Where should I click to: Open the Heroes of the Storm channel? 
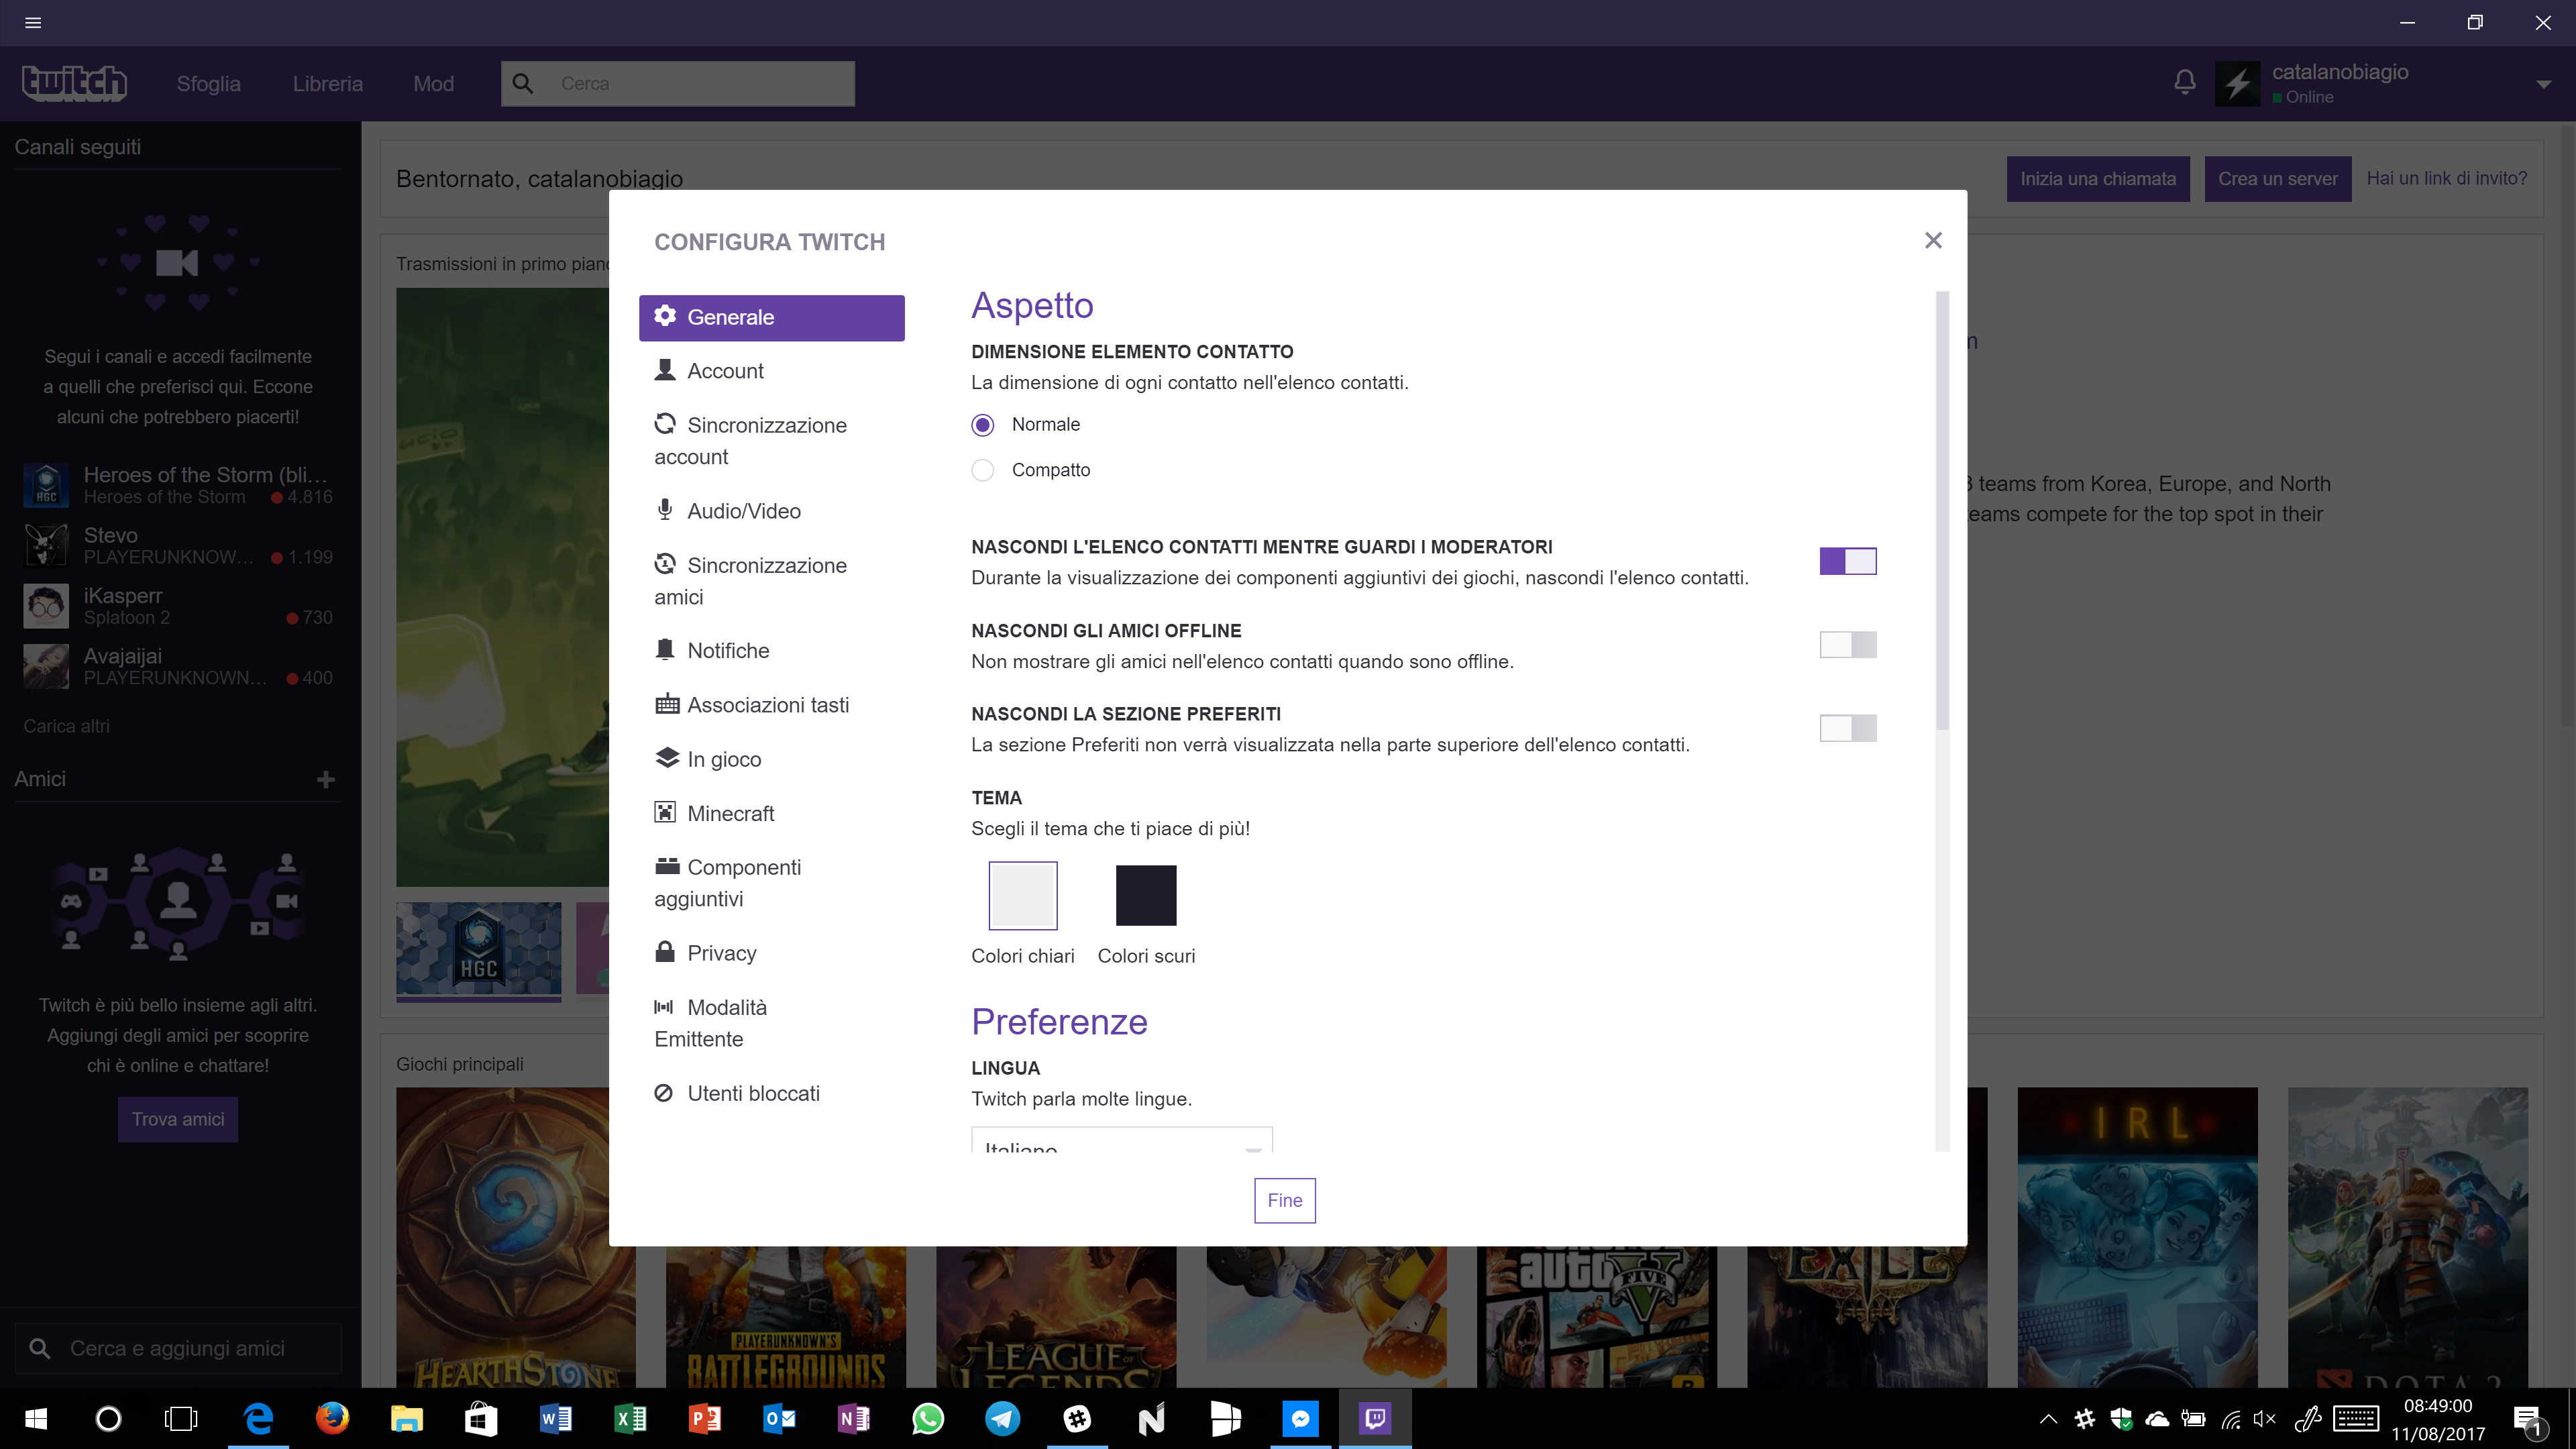click(178, 485)
